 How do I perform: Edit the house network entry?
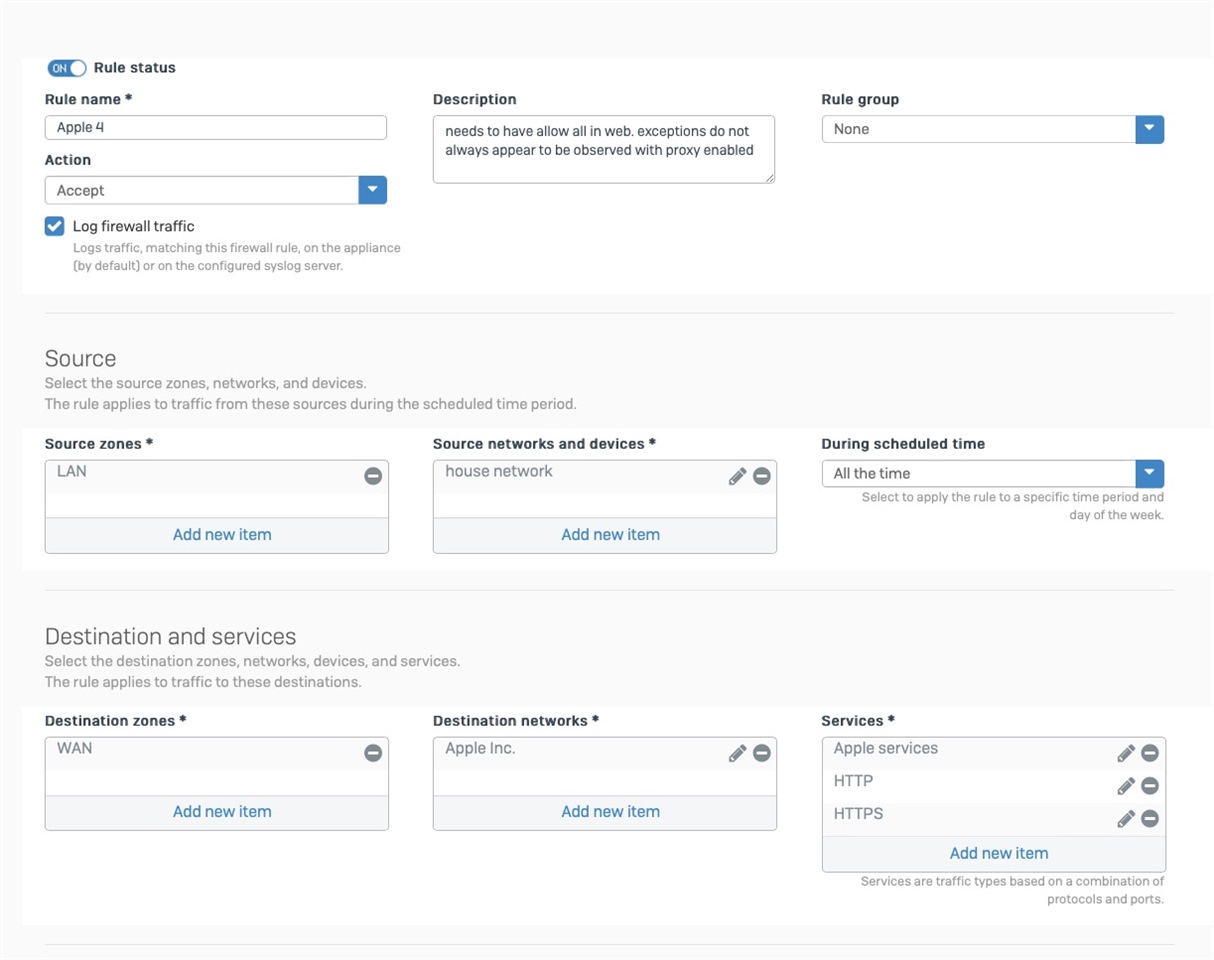[738, 477]
